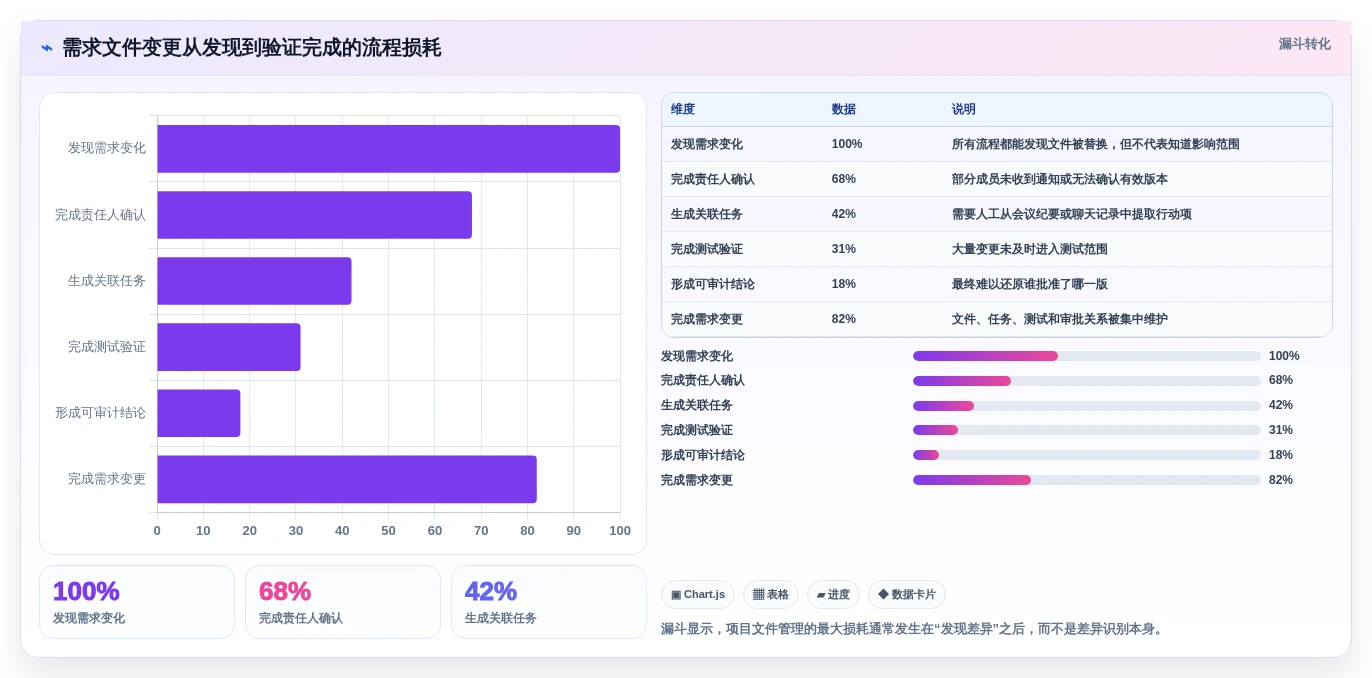The height and width of the screenshot is (678, 1372).
Task: Click the 生成关联任务 chart bar
Action: click(x=254, y=281)
